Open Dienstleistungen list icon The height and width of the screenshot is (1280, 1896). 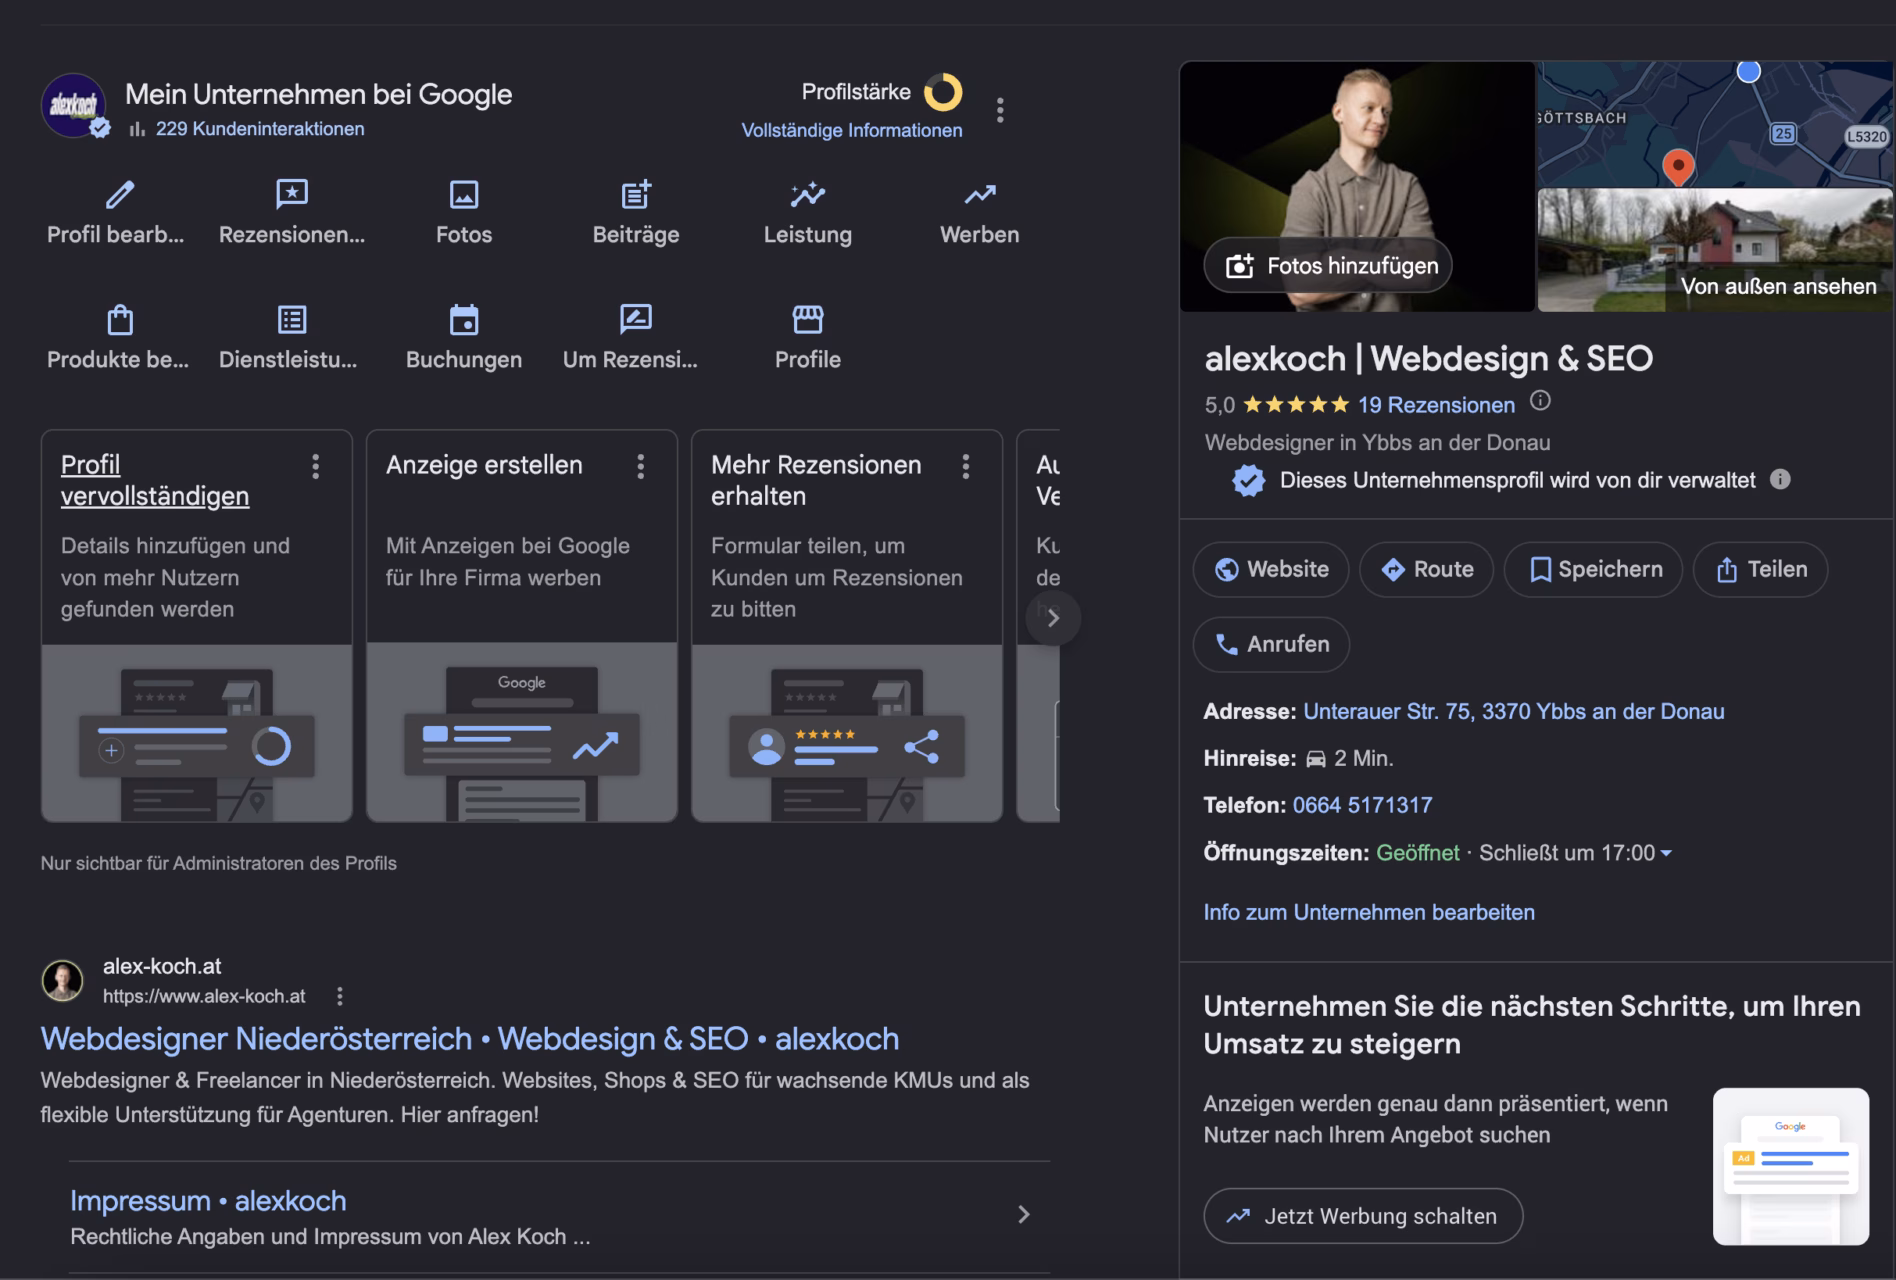pyautogui.click(x=292, y=319)
